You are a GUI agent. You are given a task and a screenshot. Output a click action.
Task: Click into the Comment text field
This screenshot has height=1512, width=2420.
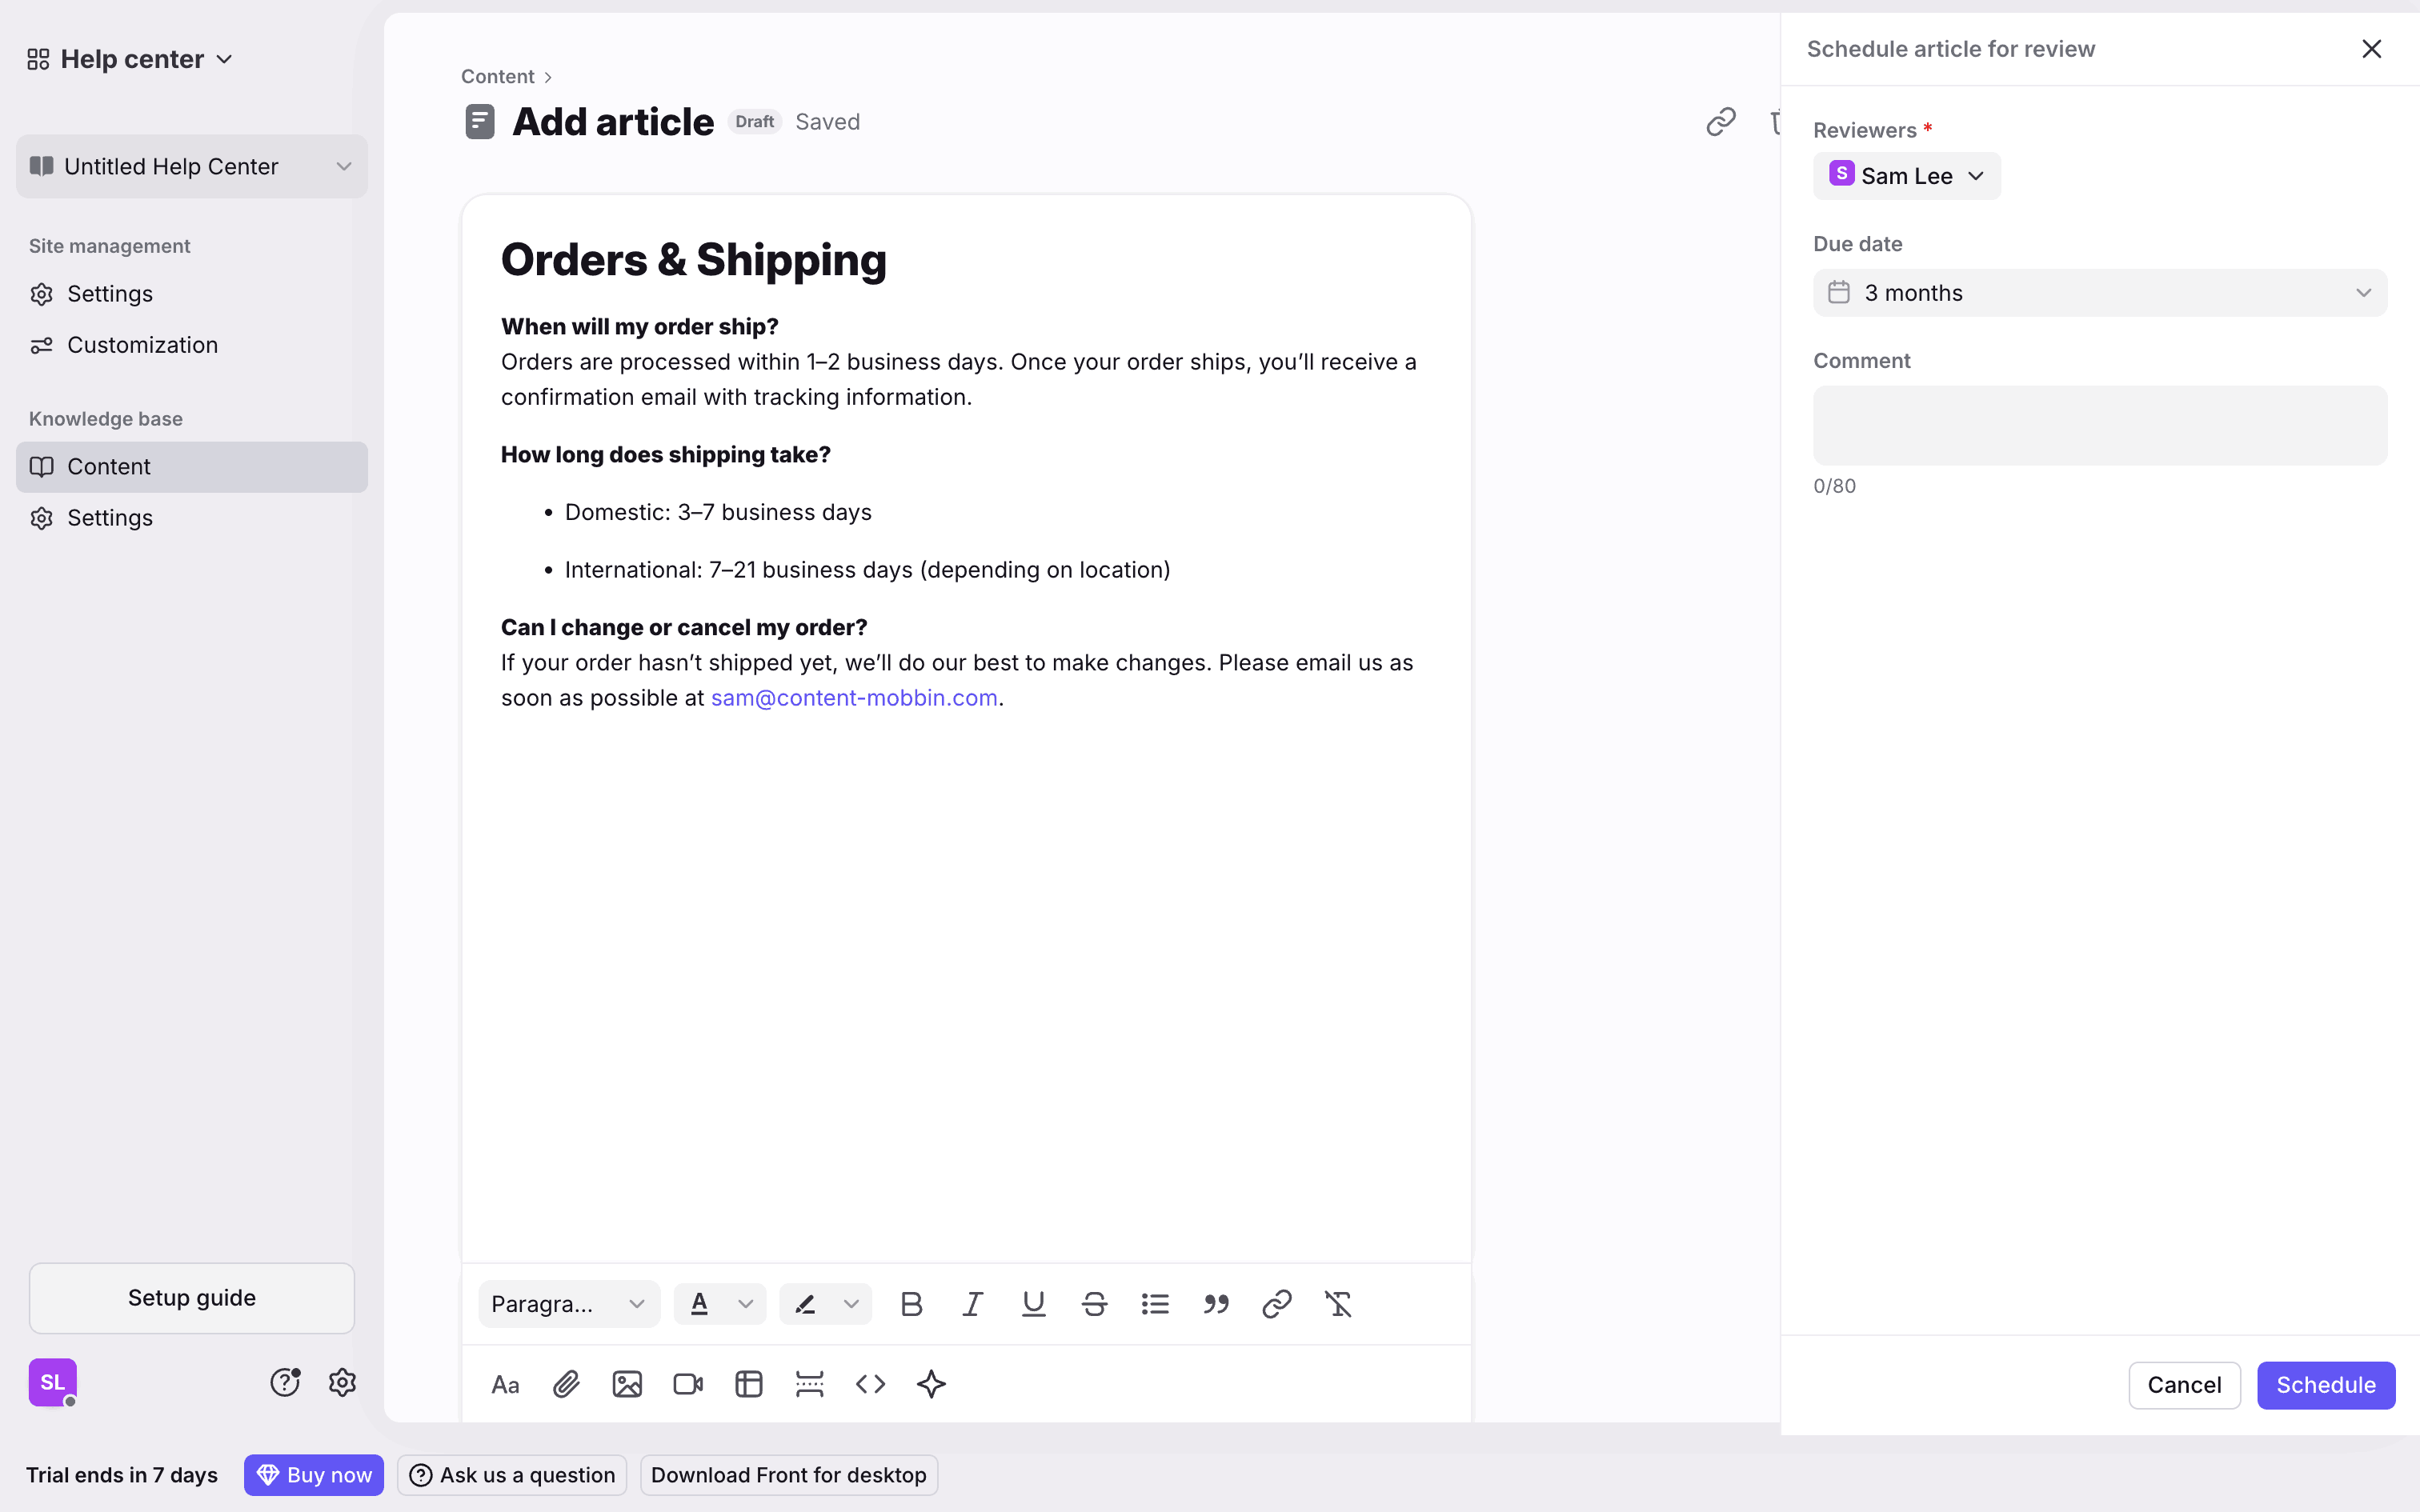pos(2099,425)
